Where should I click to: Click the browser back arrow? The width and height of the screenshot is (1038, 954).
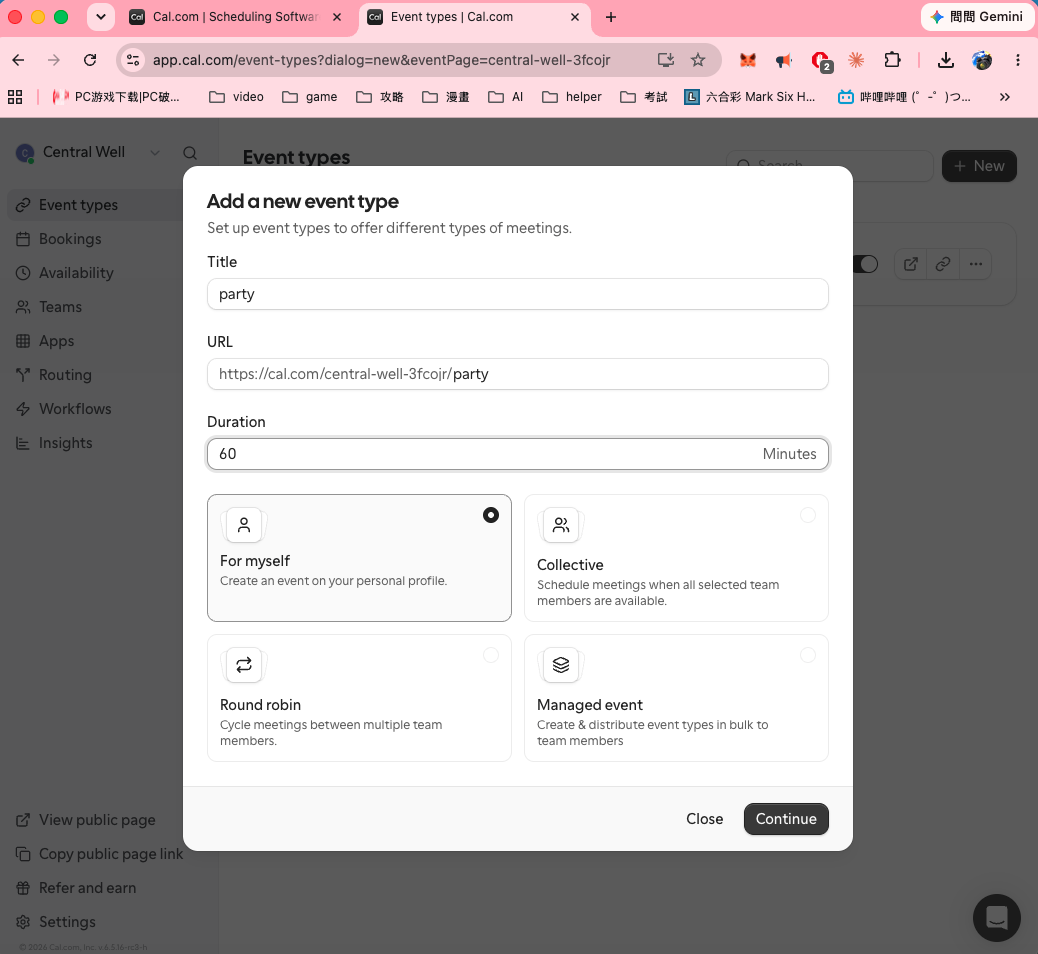[x=19, y=60]
